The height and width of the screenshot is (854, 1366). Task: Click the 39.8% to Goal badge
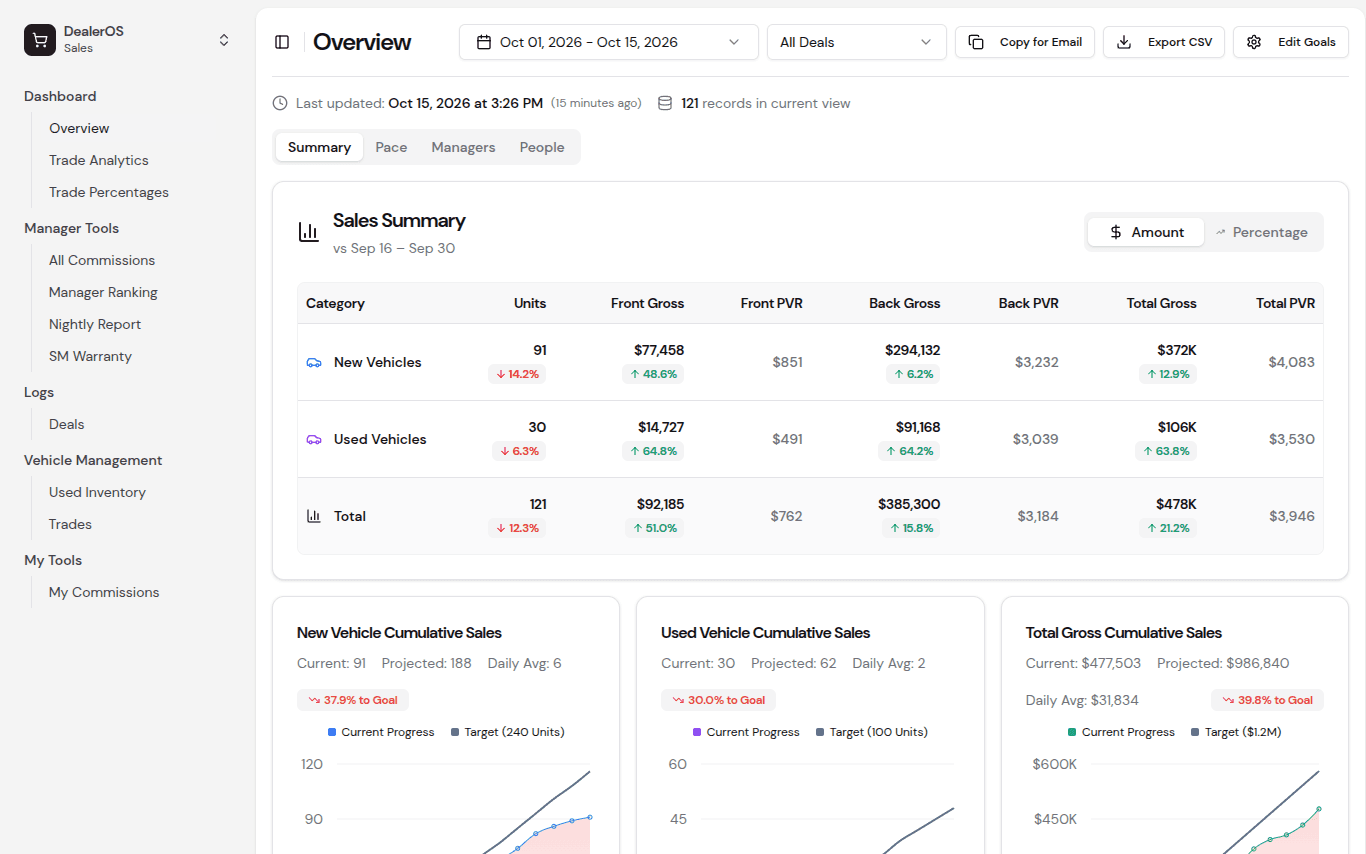[1267, 700]
